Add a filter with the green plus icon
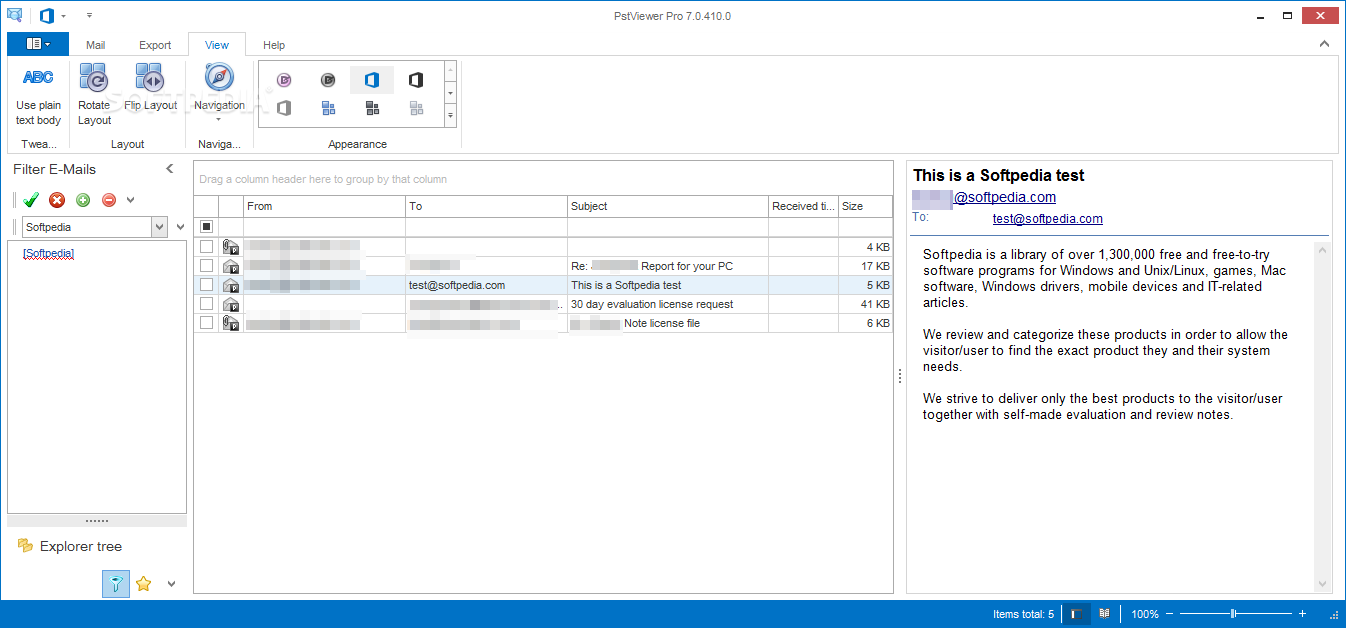 (83, 200)
